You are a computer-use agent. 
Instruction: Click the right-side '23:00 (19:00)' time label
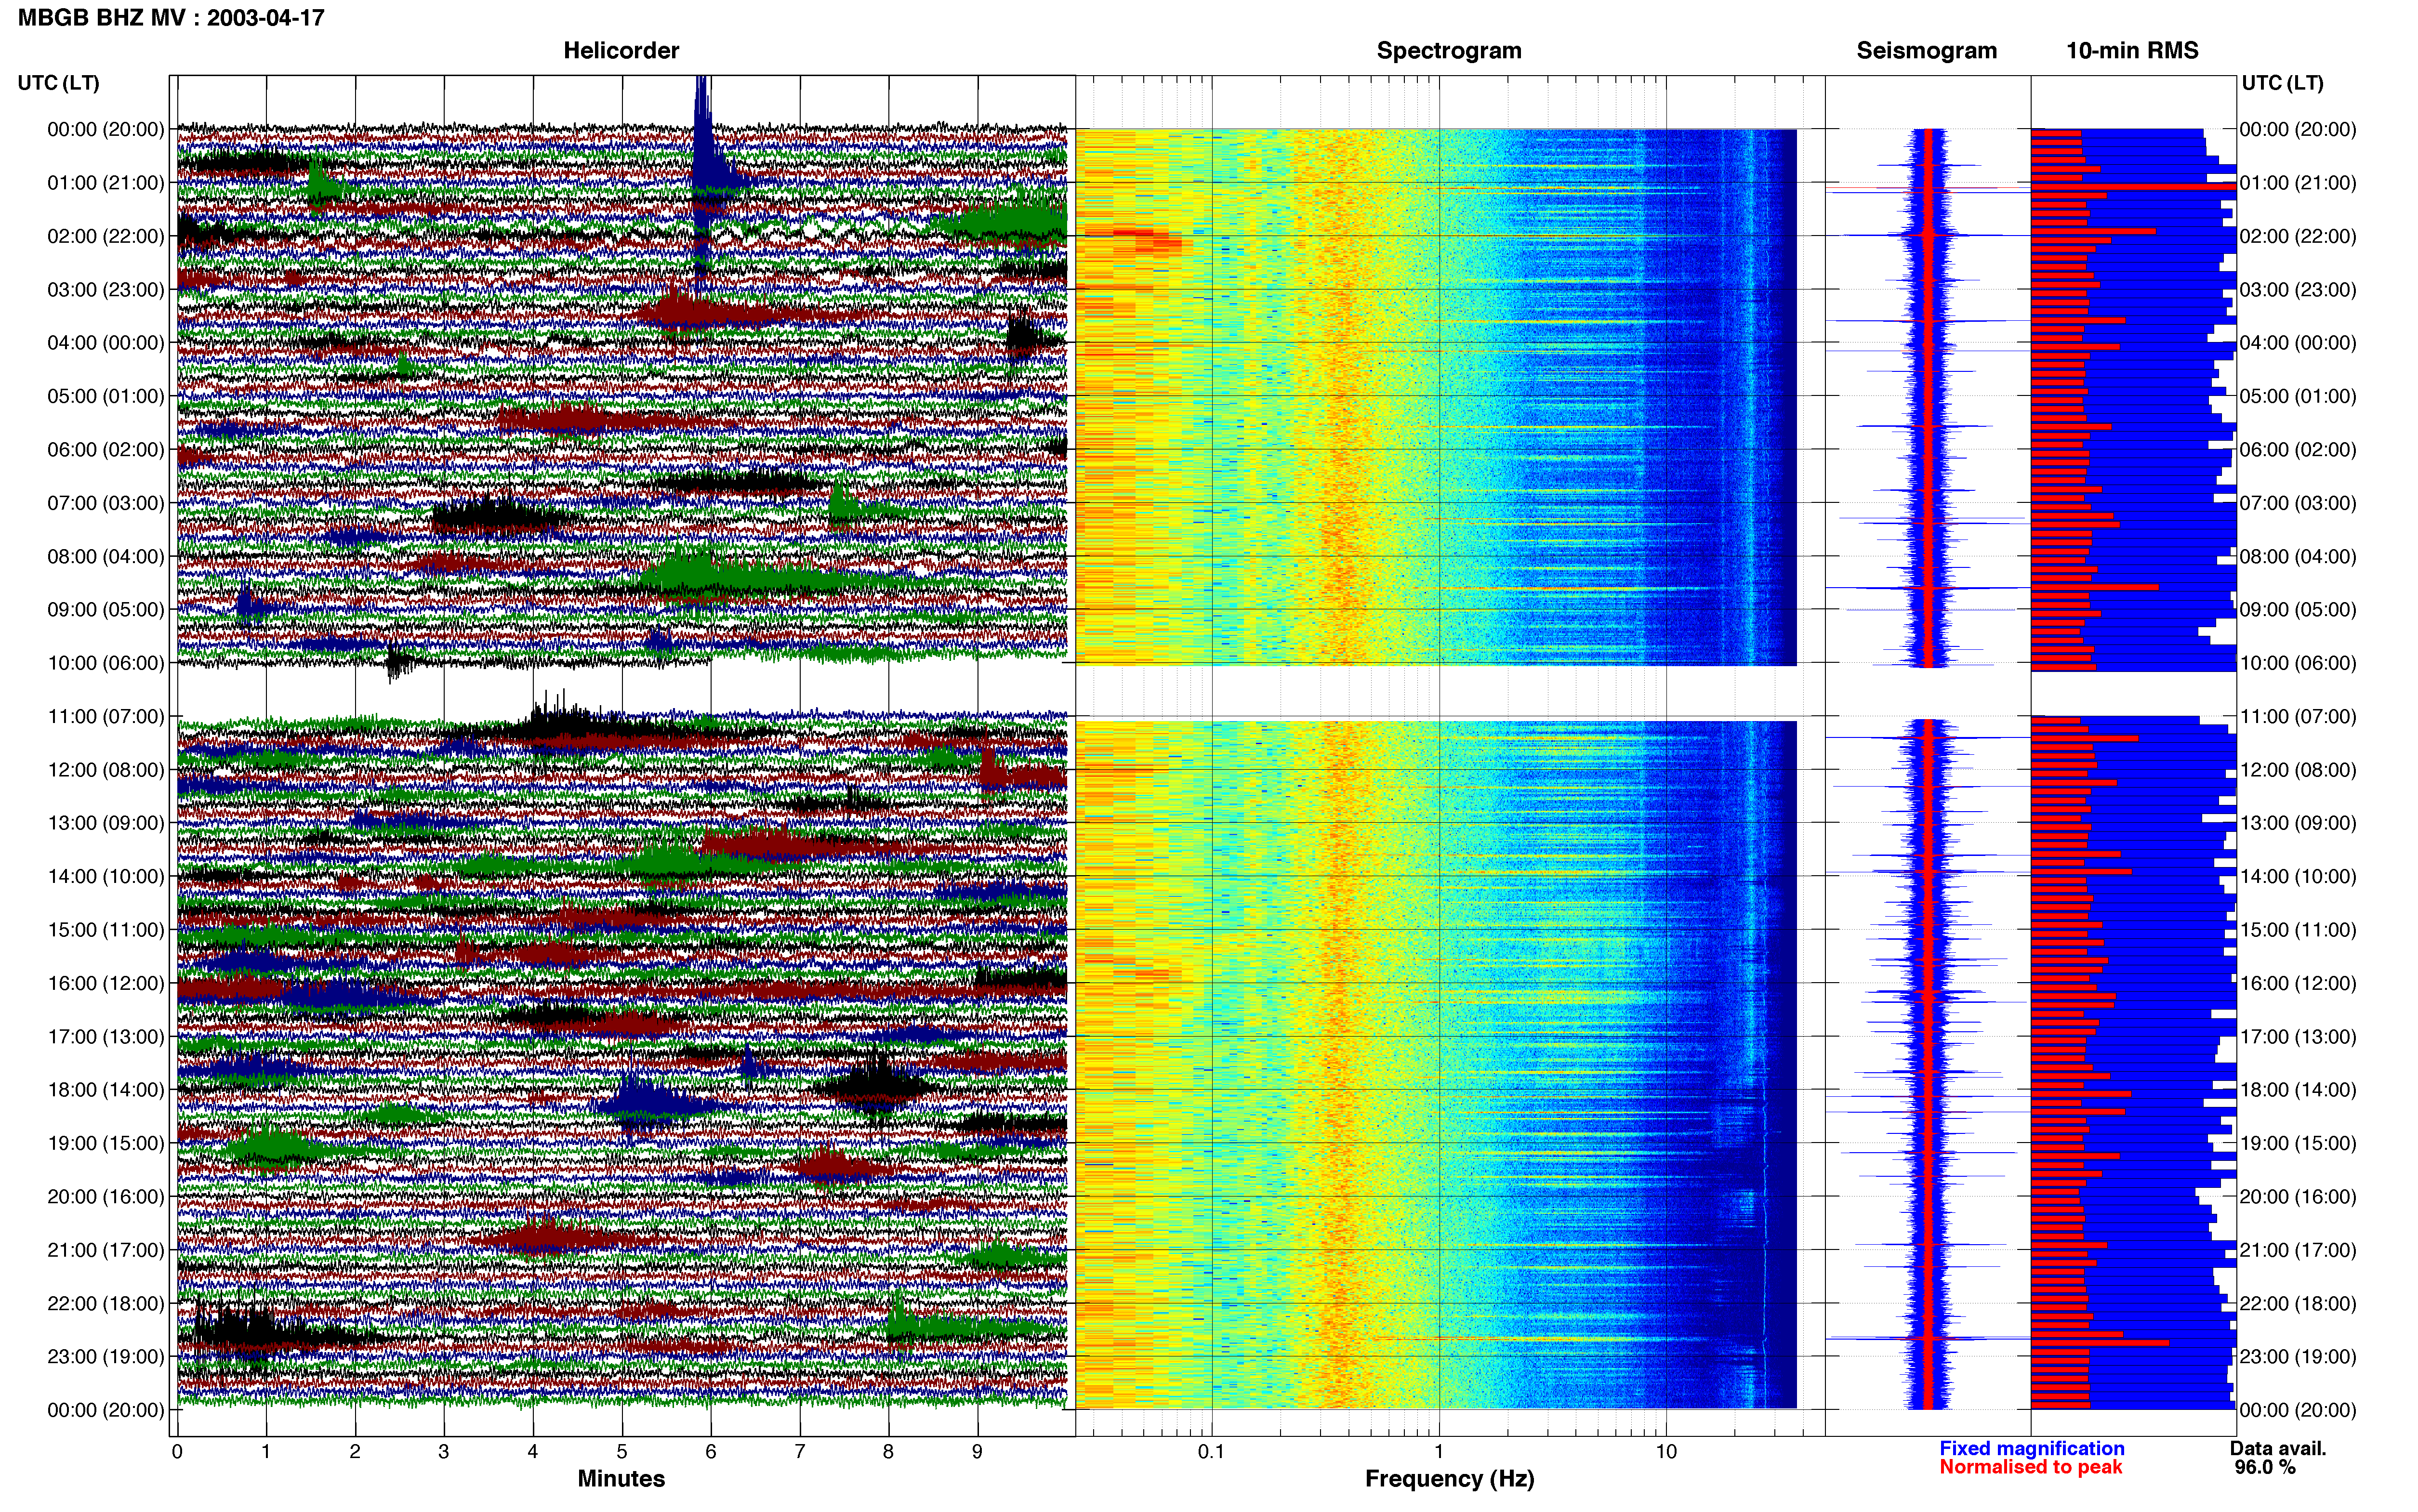coord(2298,1356)
